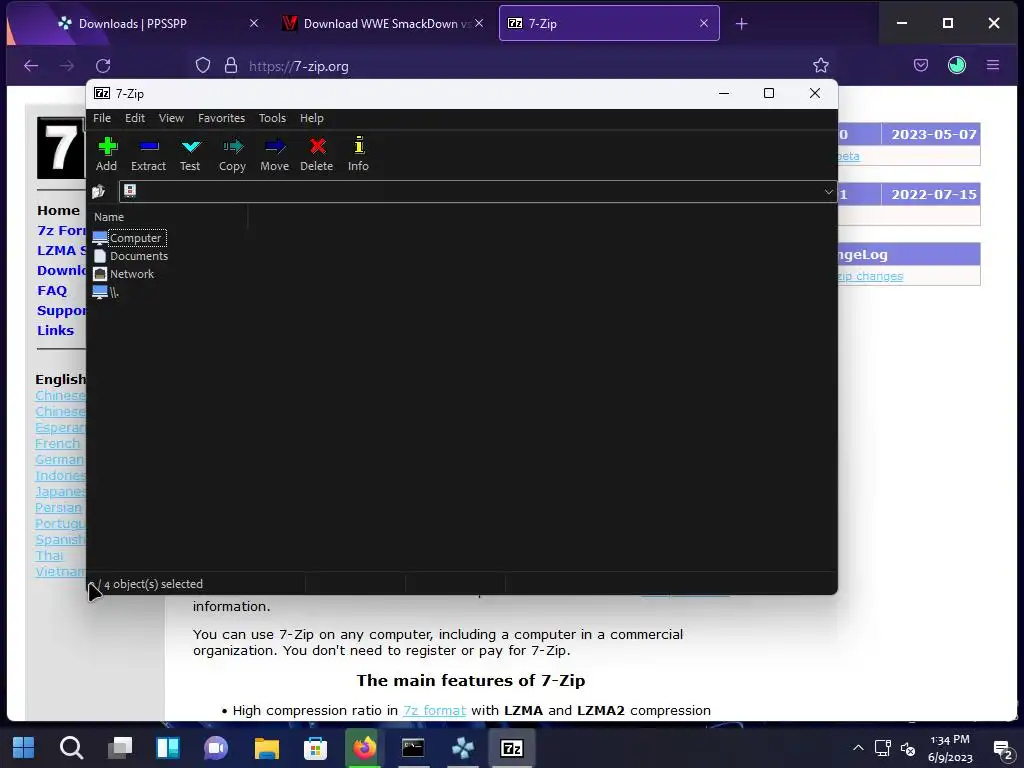Click the browser back arrow
The height and width of the screenshot is (768, 1024).
pos(31,65)
